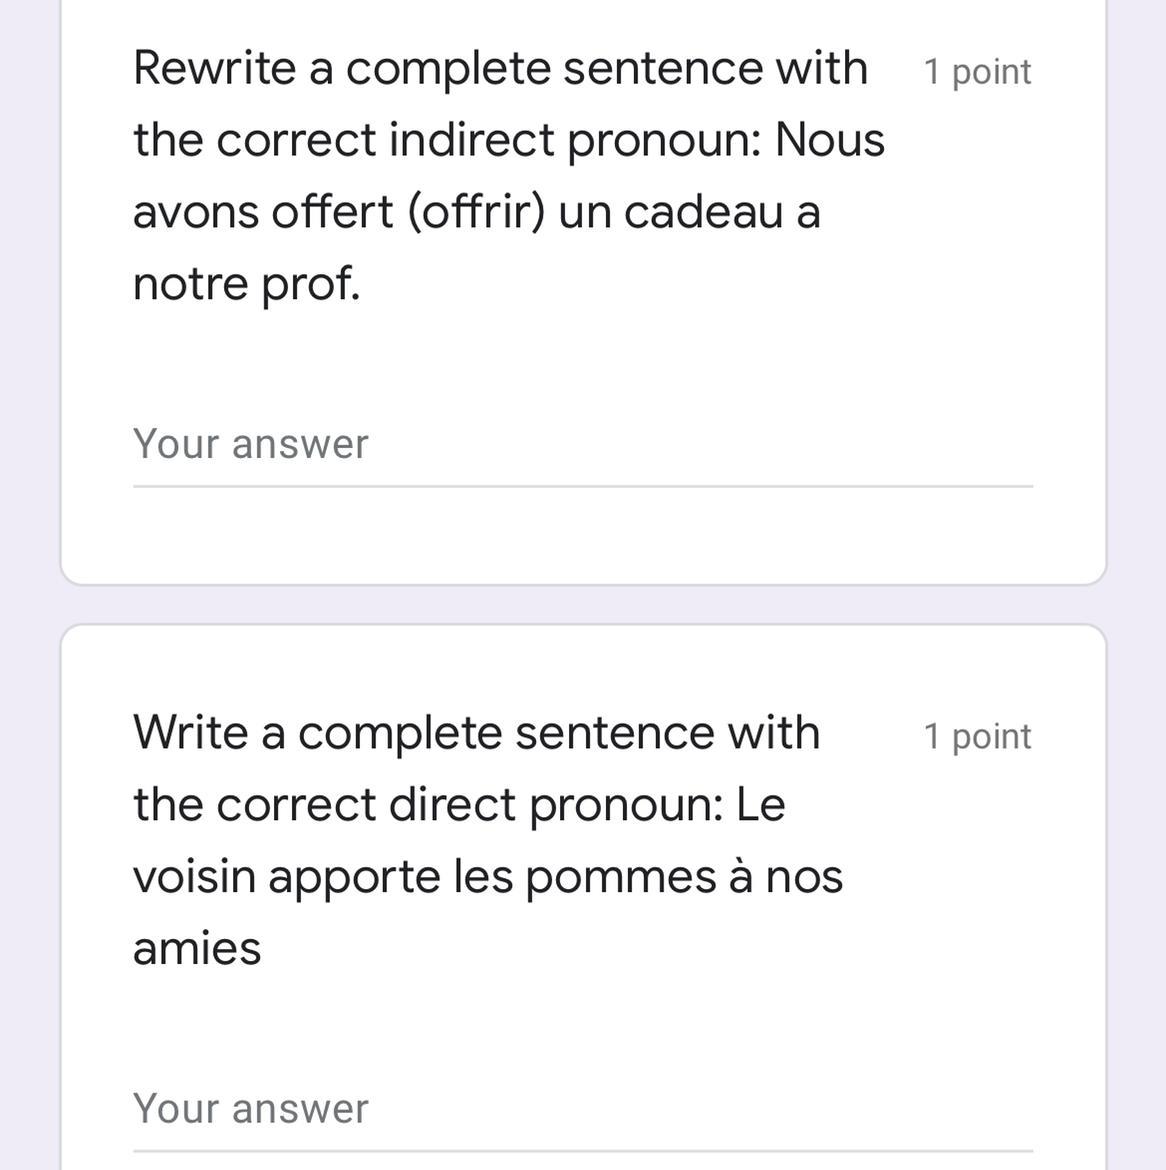The width and height of the screenshot is (1166, 1170).
Task: Select the "Write a complete sentence with" heading line
Action: click(x=477, y=733)
